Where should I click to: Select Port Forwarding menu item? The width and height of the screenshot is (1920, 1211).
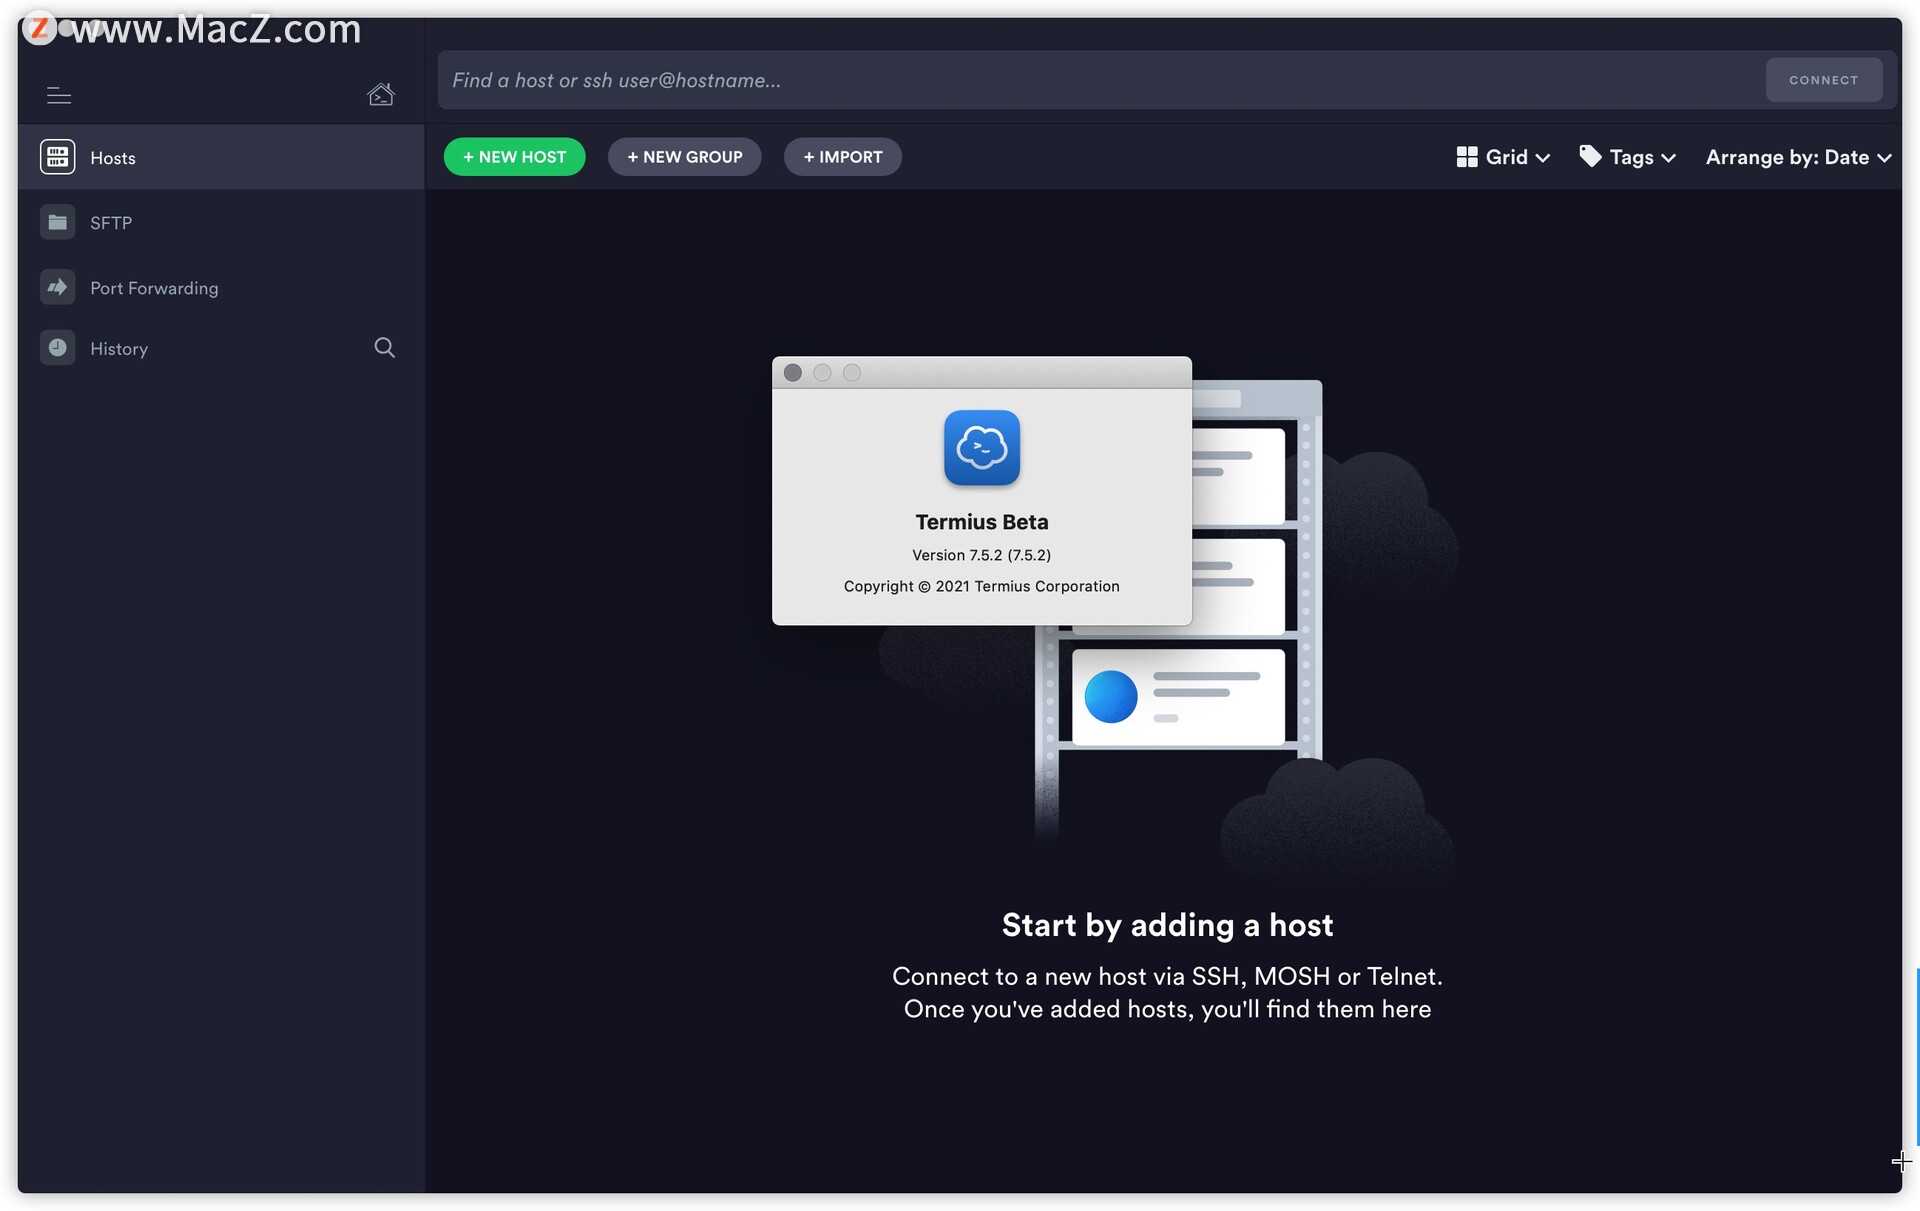click(x=221, y=287)
